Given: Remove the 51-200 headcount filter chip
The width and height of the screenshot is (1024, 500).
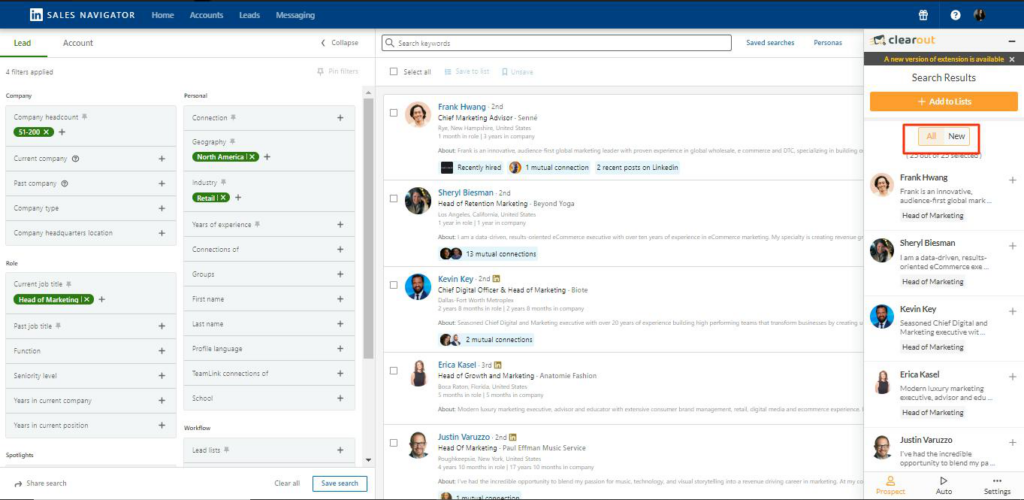Looking at the screenshot, I should click(x=46, y=132).
